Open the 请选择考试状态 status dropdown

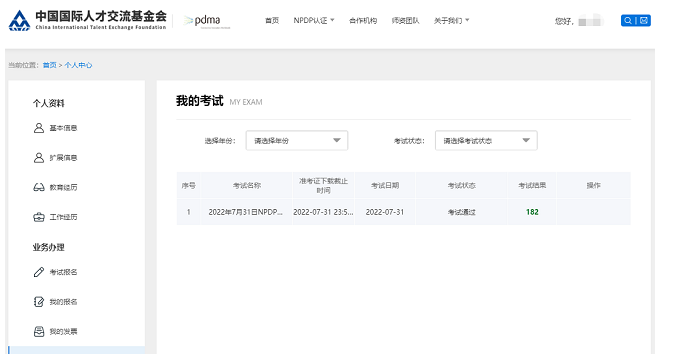click(x=486, y=140)
